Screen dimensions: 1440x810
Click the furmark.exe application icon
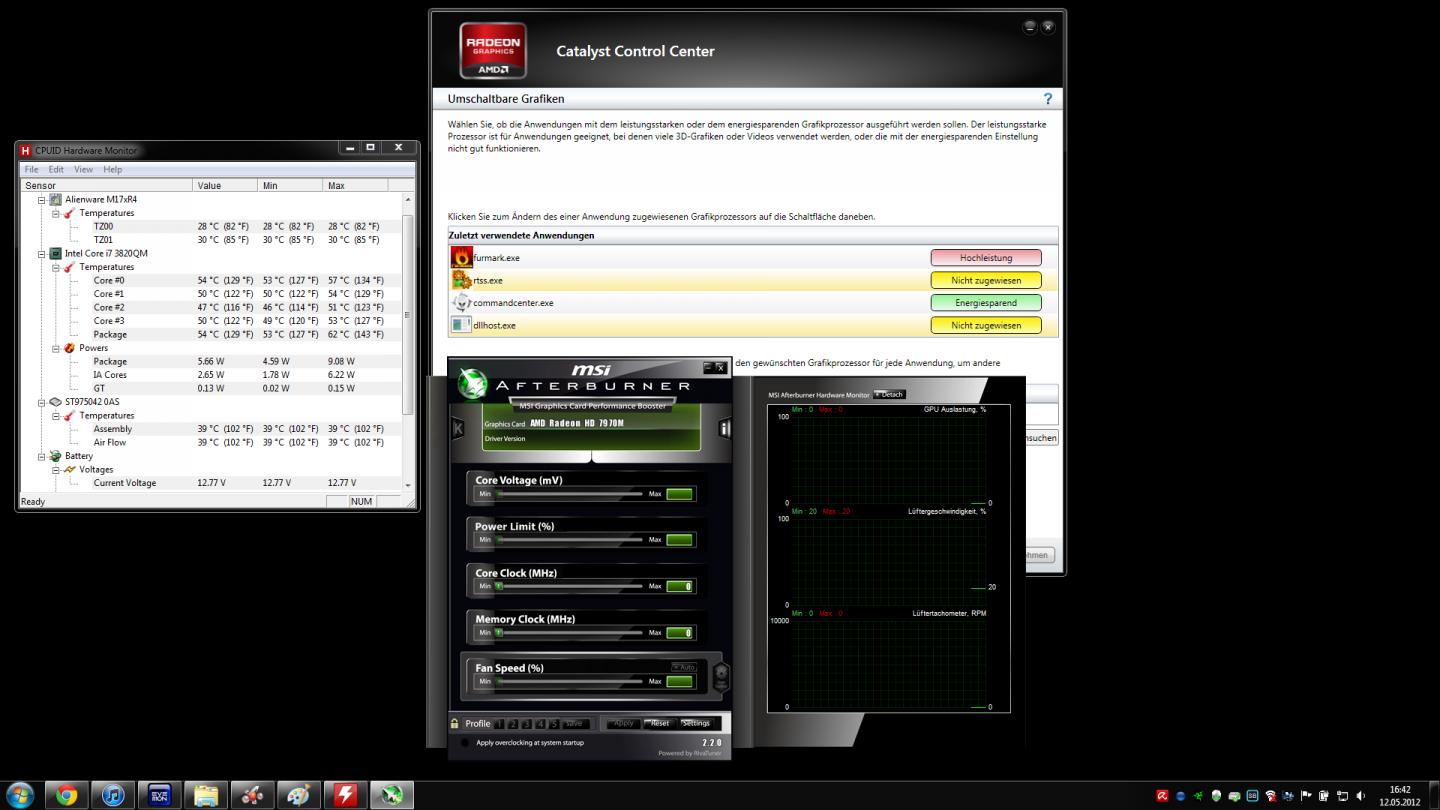point(461,258)
